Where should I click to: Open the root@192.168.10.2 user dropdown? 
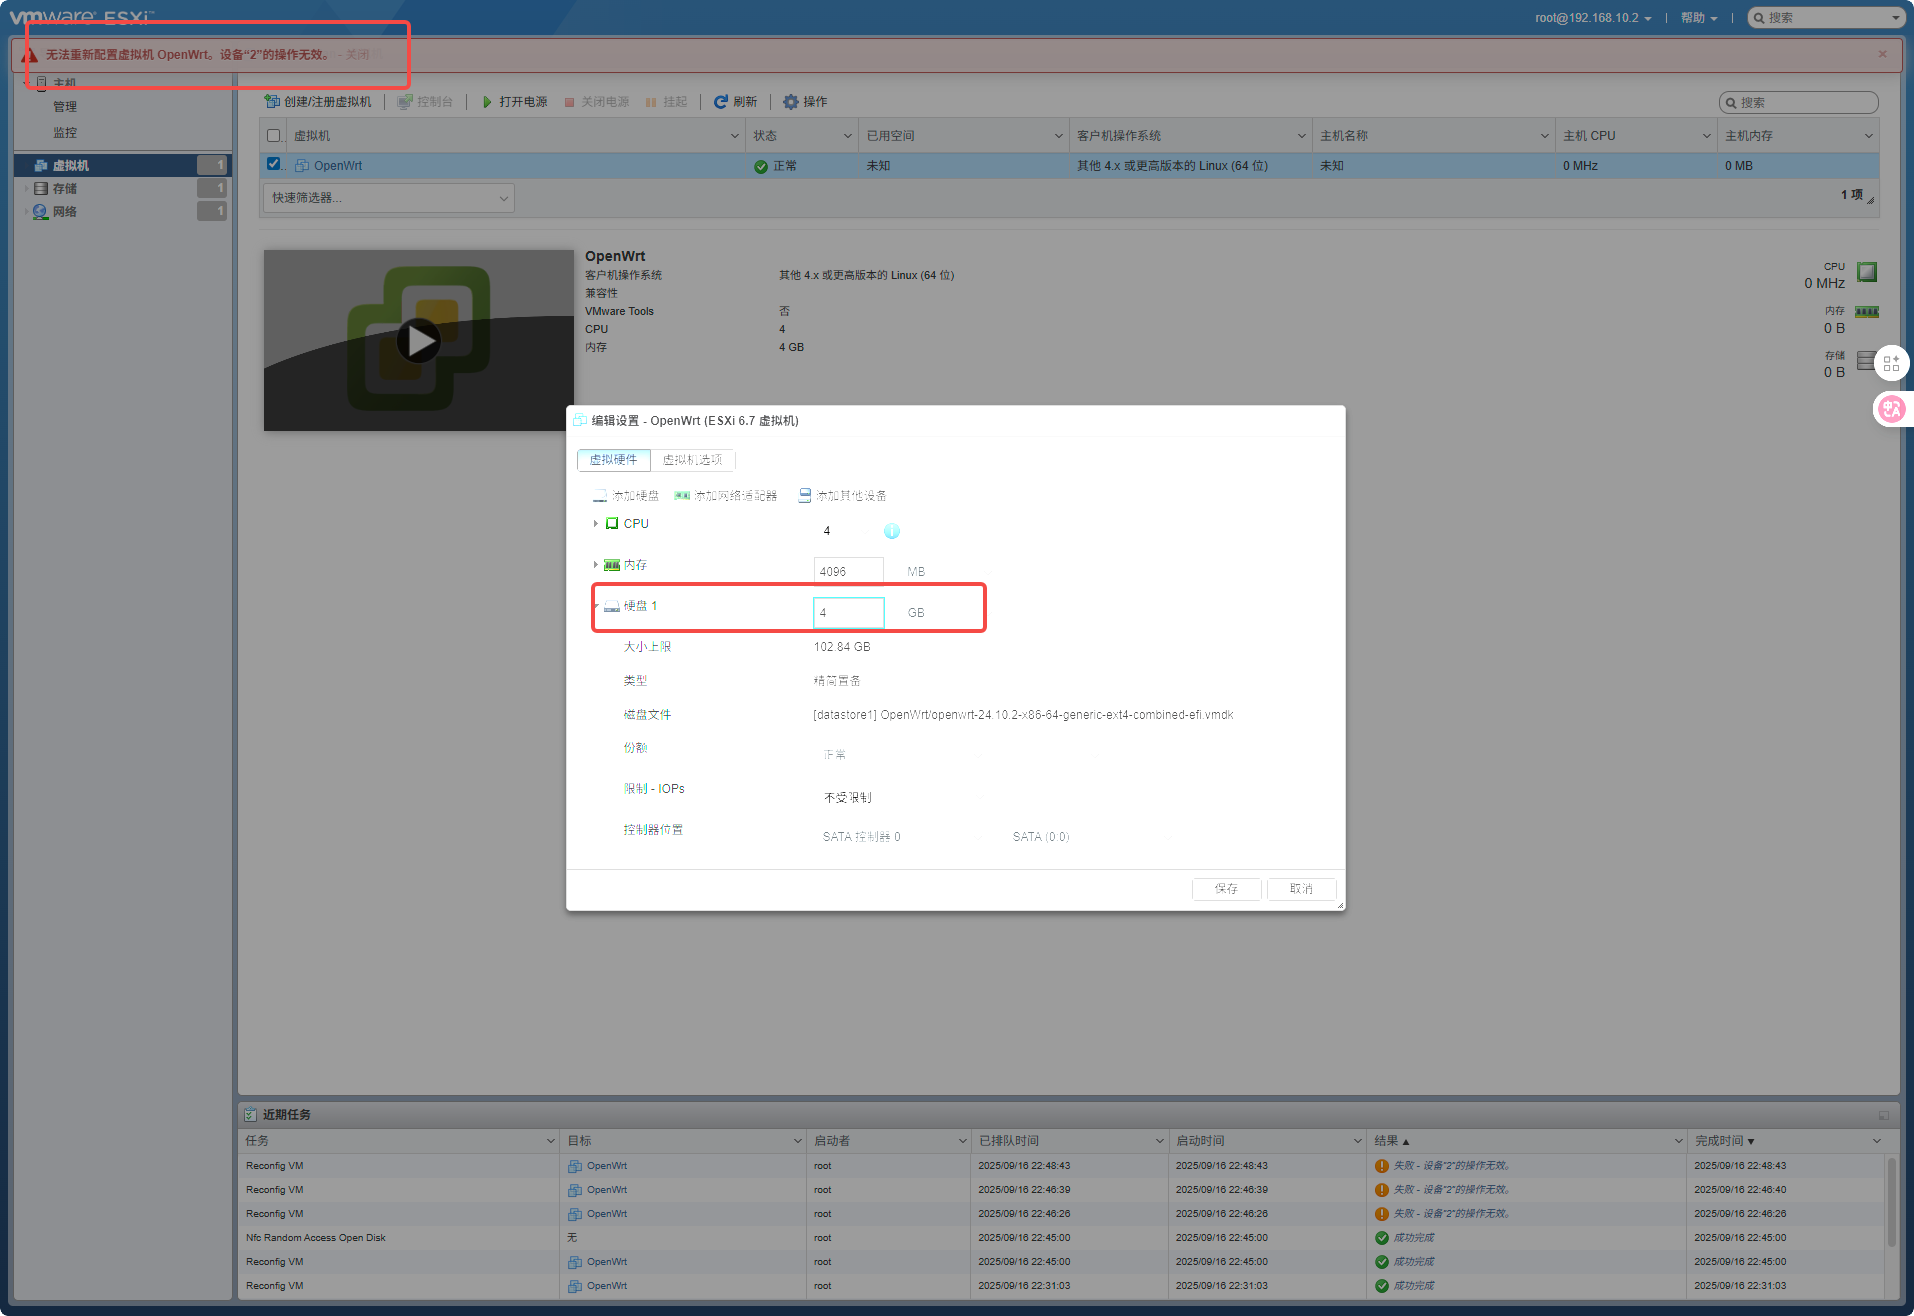point(1594,18)
